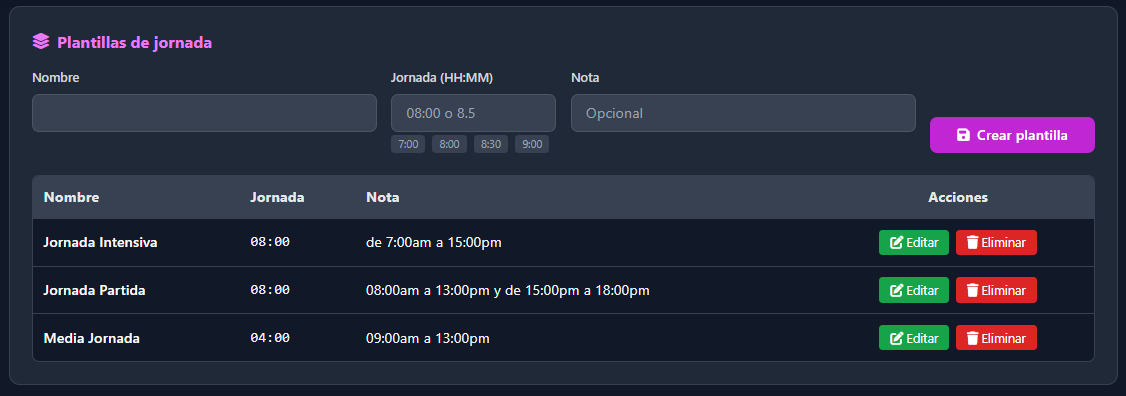Screen dimensions: 1126x396
Task: Click the edit pencil icon for Media Jornada
Action: 896,338
